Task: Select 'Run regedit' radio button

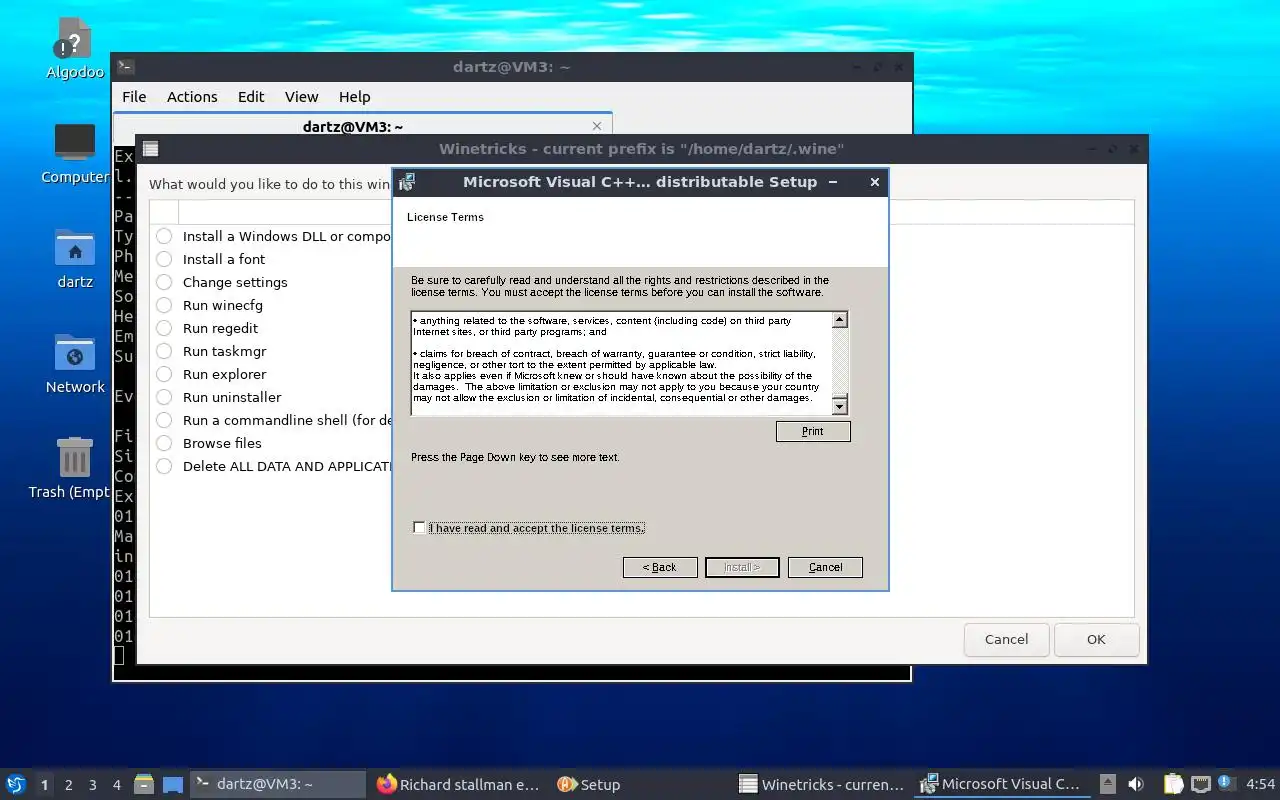Action: coord(164,328)
